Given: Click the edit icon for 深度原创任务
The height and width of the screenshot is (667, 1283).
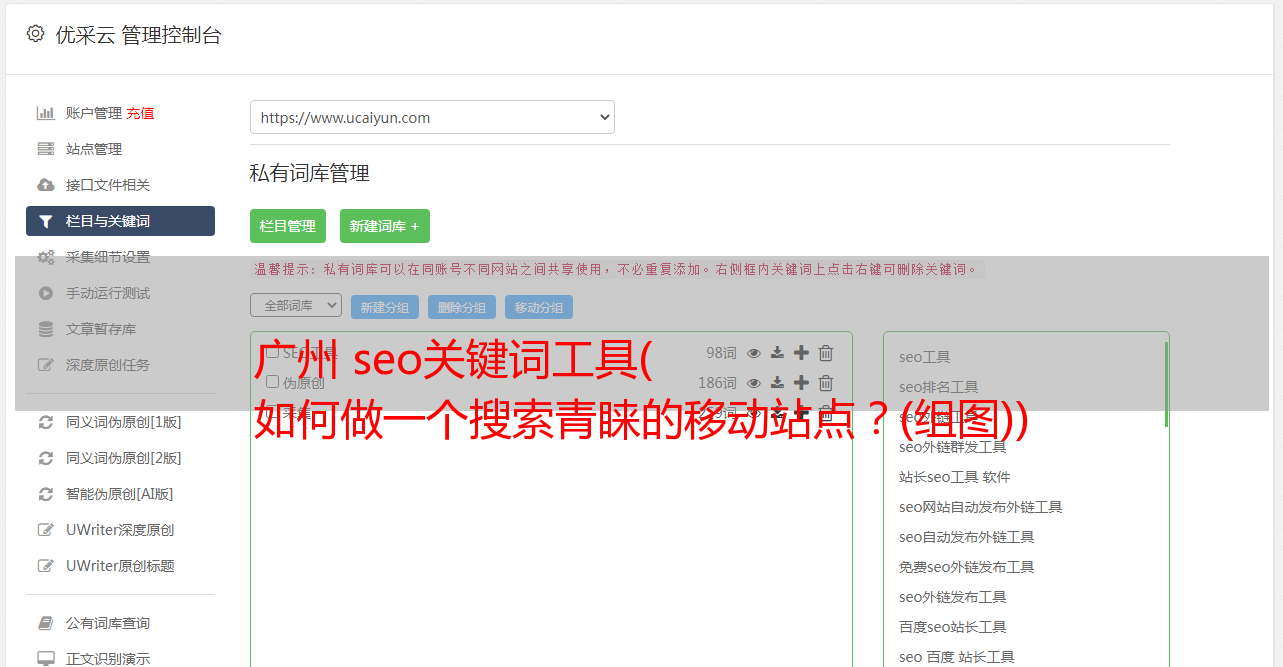Looking at the screenshot, I should pyautogui.click(x=45, y=365).
